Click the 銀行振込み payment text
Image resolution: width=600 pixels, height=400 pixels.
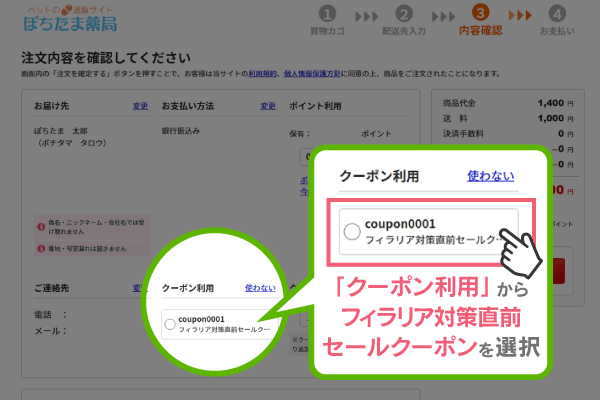(181, 131)
